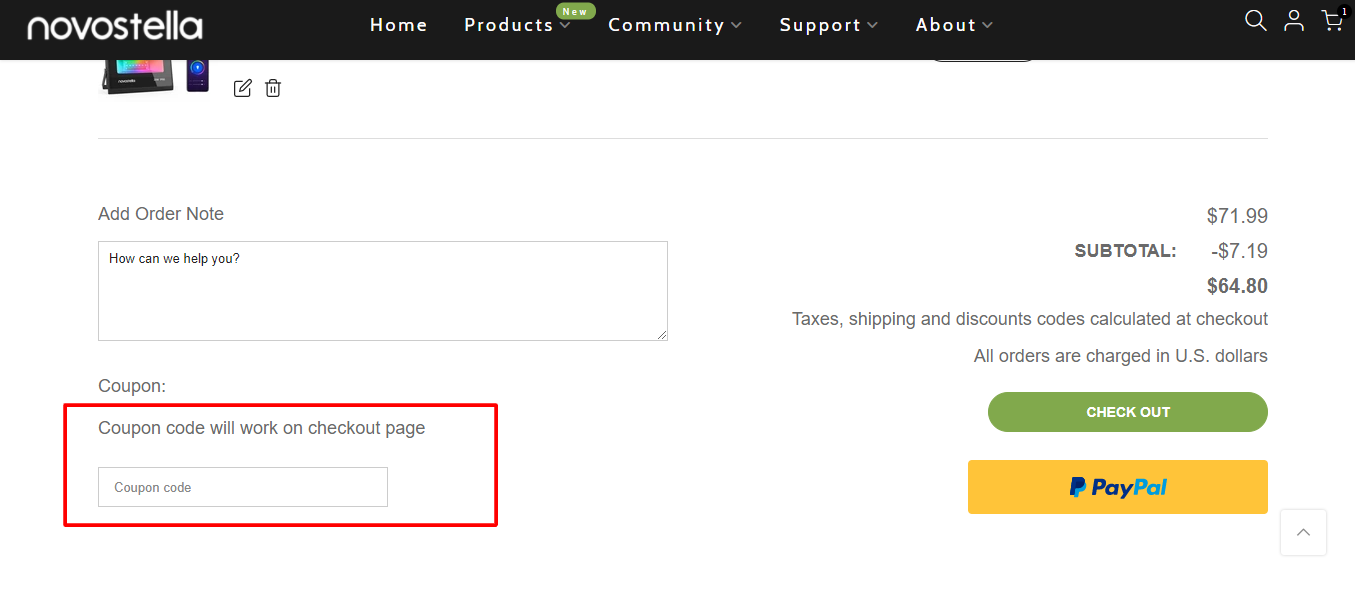Click the New badge above Products
This screenshot has height=600, width=1355.
click(x=576, y=11)
